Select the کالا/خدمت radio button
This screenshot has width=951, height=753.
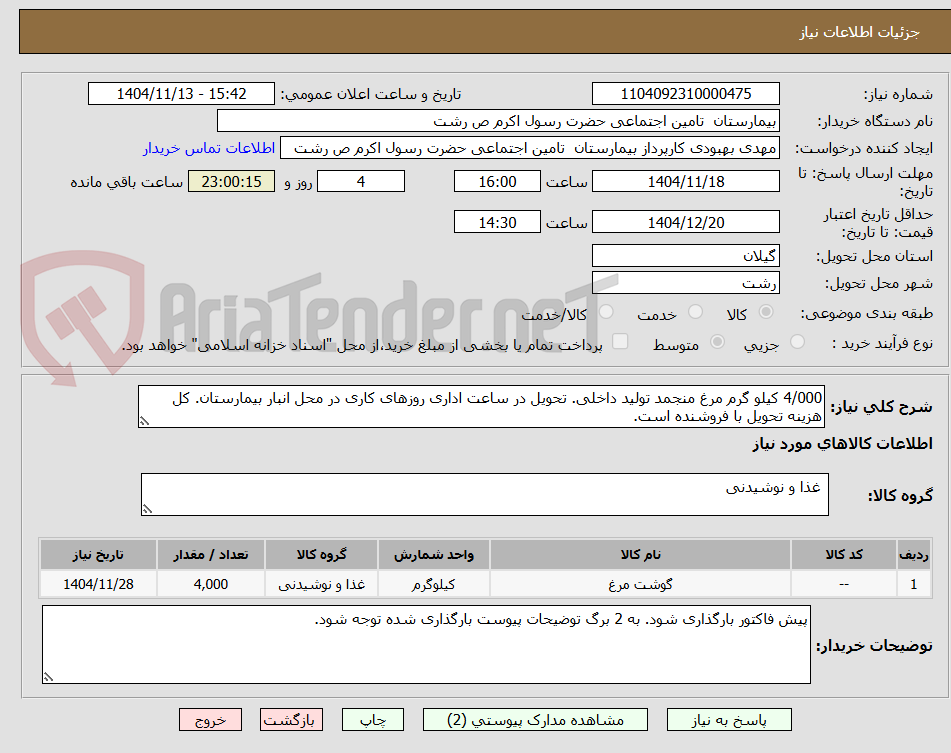coord(606,312)
